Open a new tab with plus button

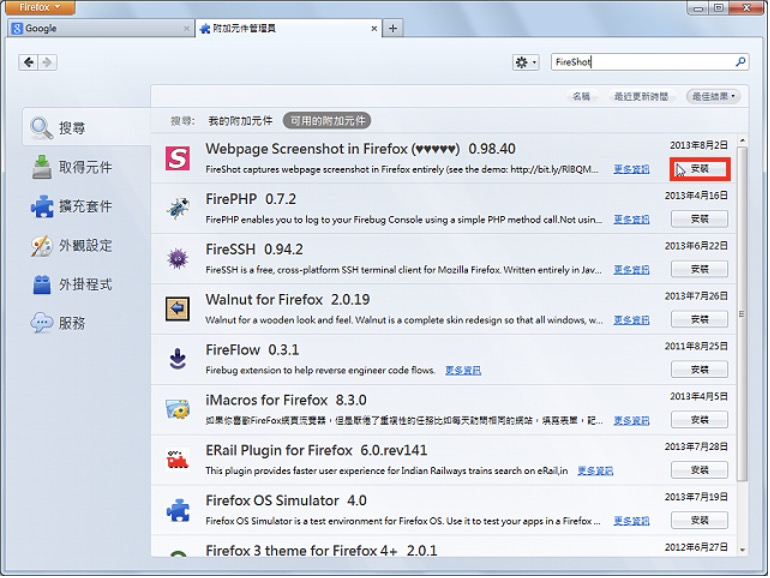(393, 28)
